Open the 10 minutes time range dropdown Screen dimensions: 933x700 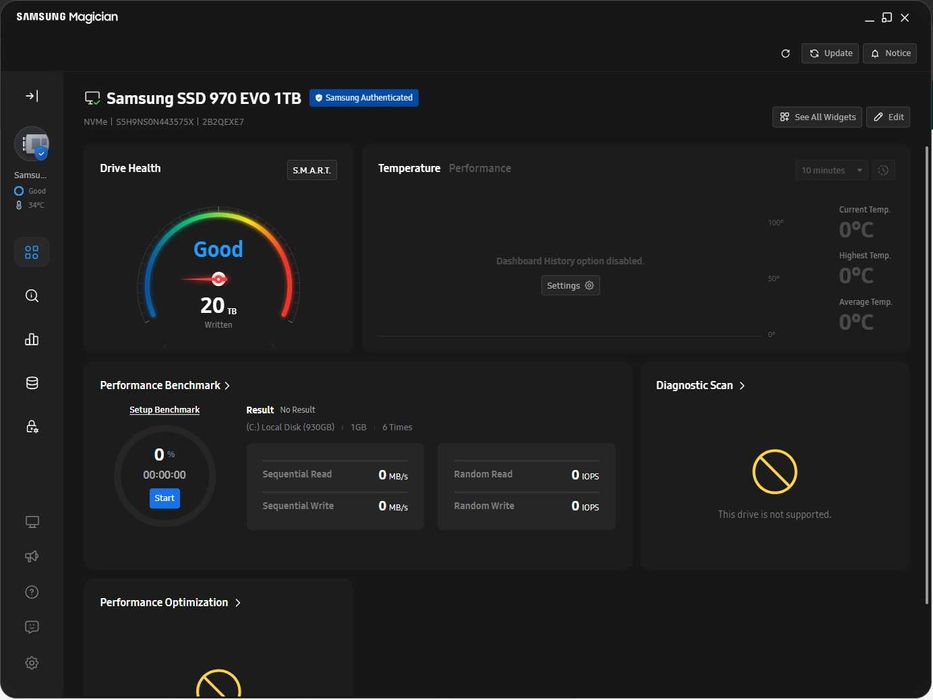[x=831, y=170]
